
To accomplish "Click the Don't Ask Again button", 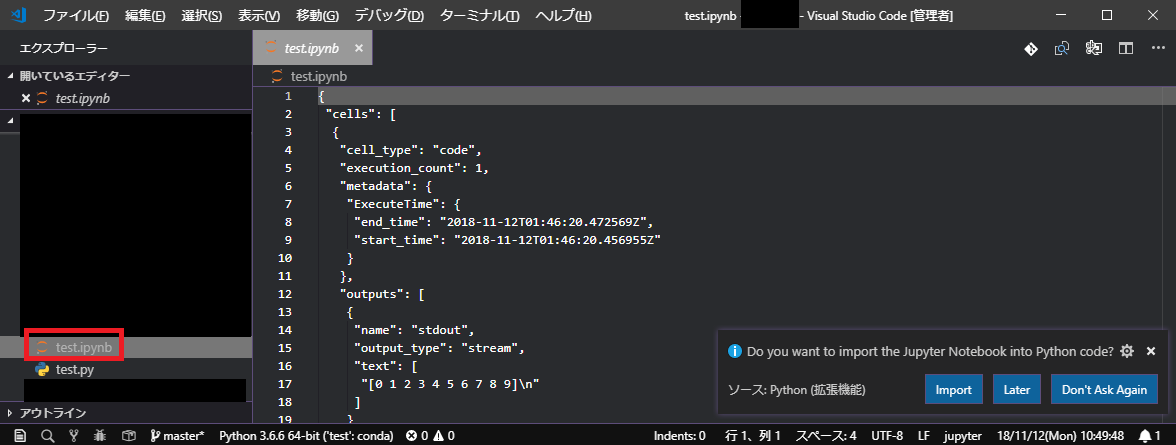I will coord(1104,389).
